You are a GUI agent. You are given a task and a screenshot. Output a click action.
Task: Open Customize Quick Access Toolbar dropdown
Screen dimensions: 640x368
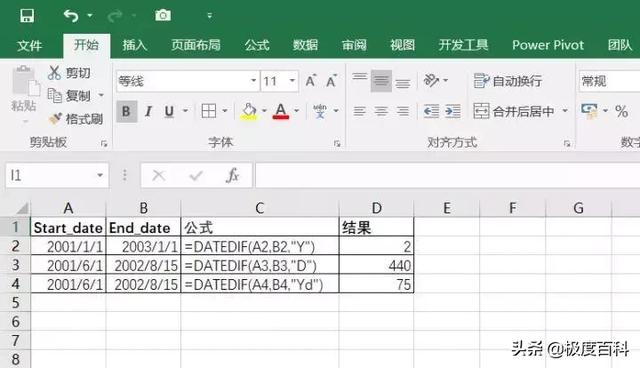209,16
